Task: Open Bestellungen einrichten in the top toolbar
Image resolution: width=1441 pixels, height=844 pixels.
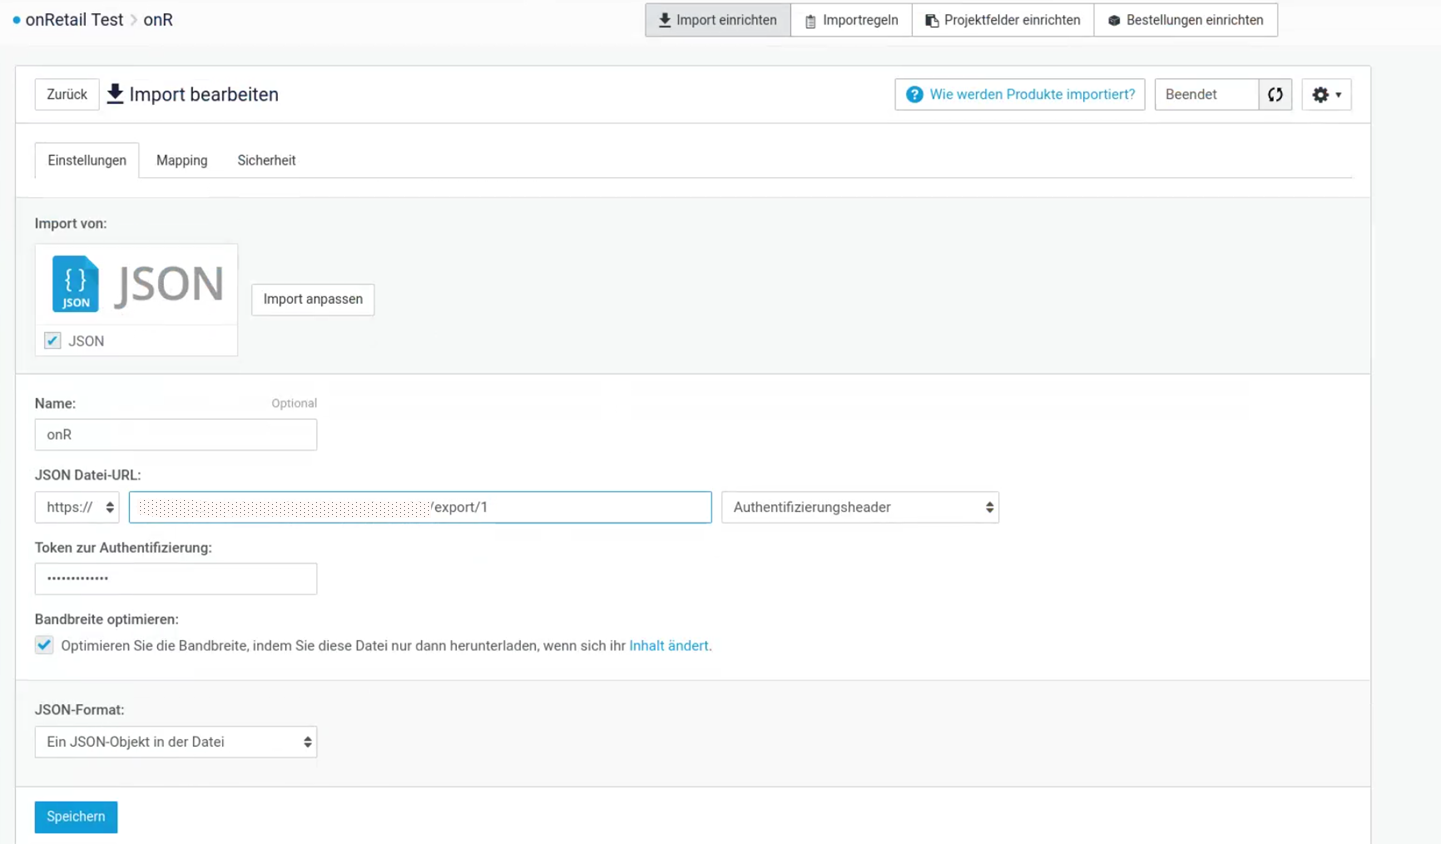Action: coord(1185,20)
